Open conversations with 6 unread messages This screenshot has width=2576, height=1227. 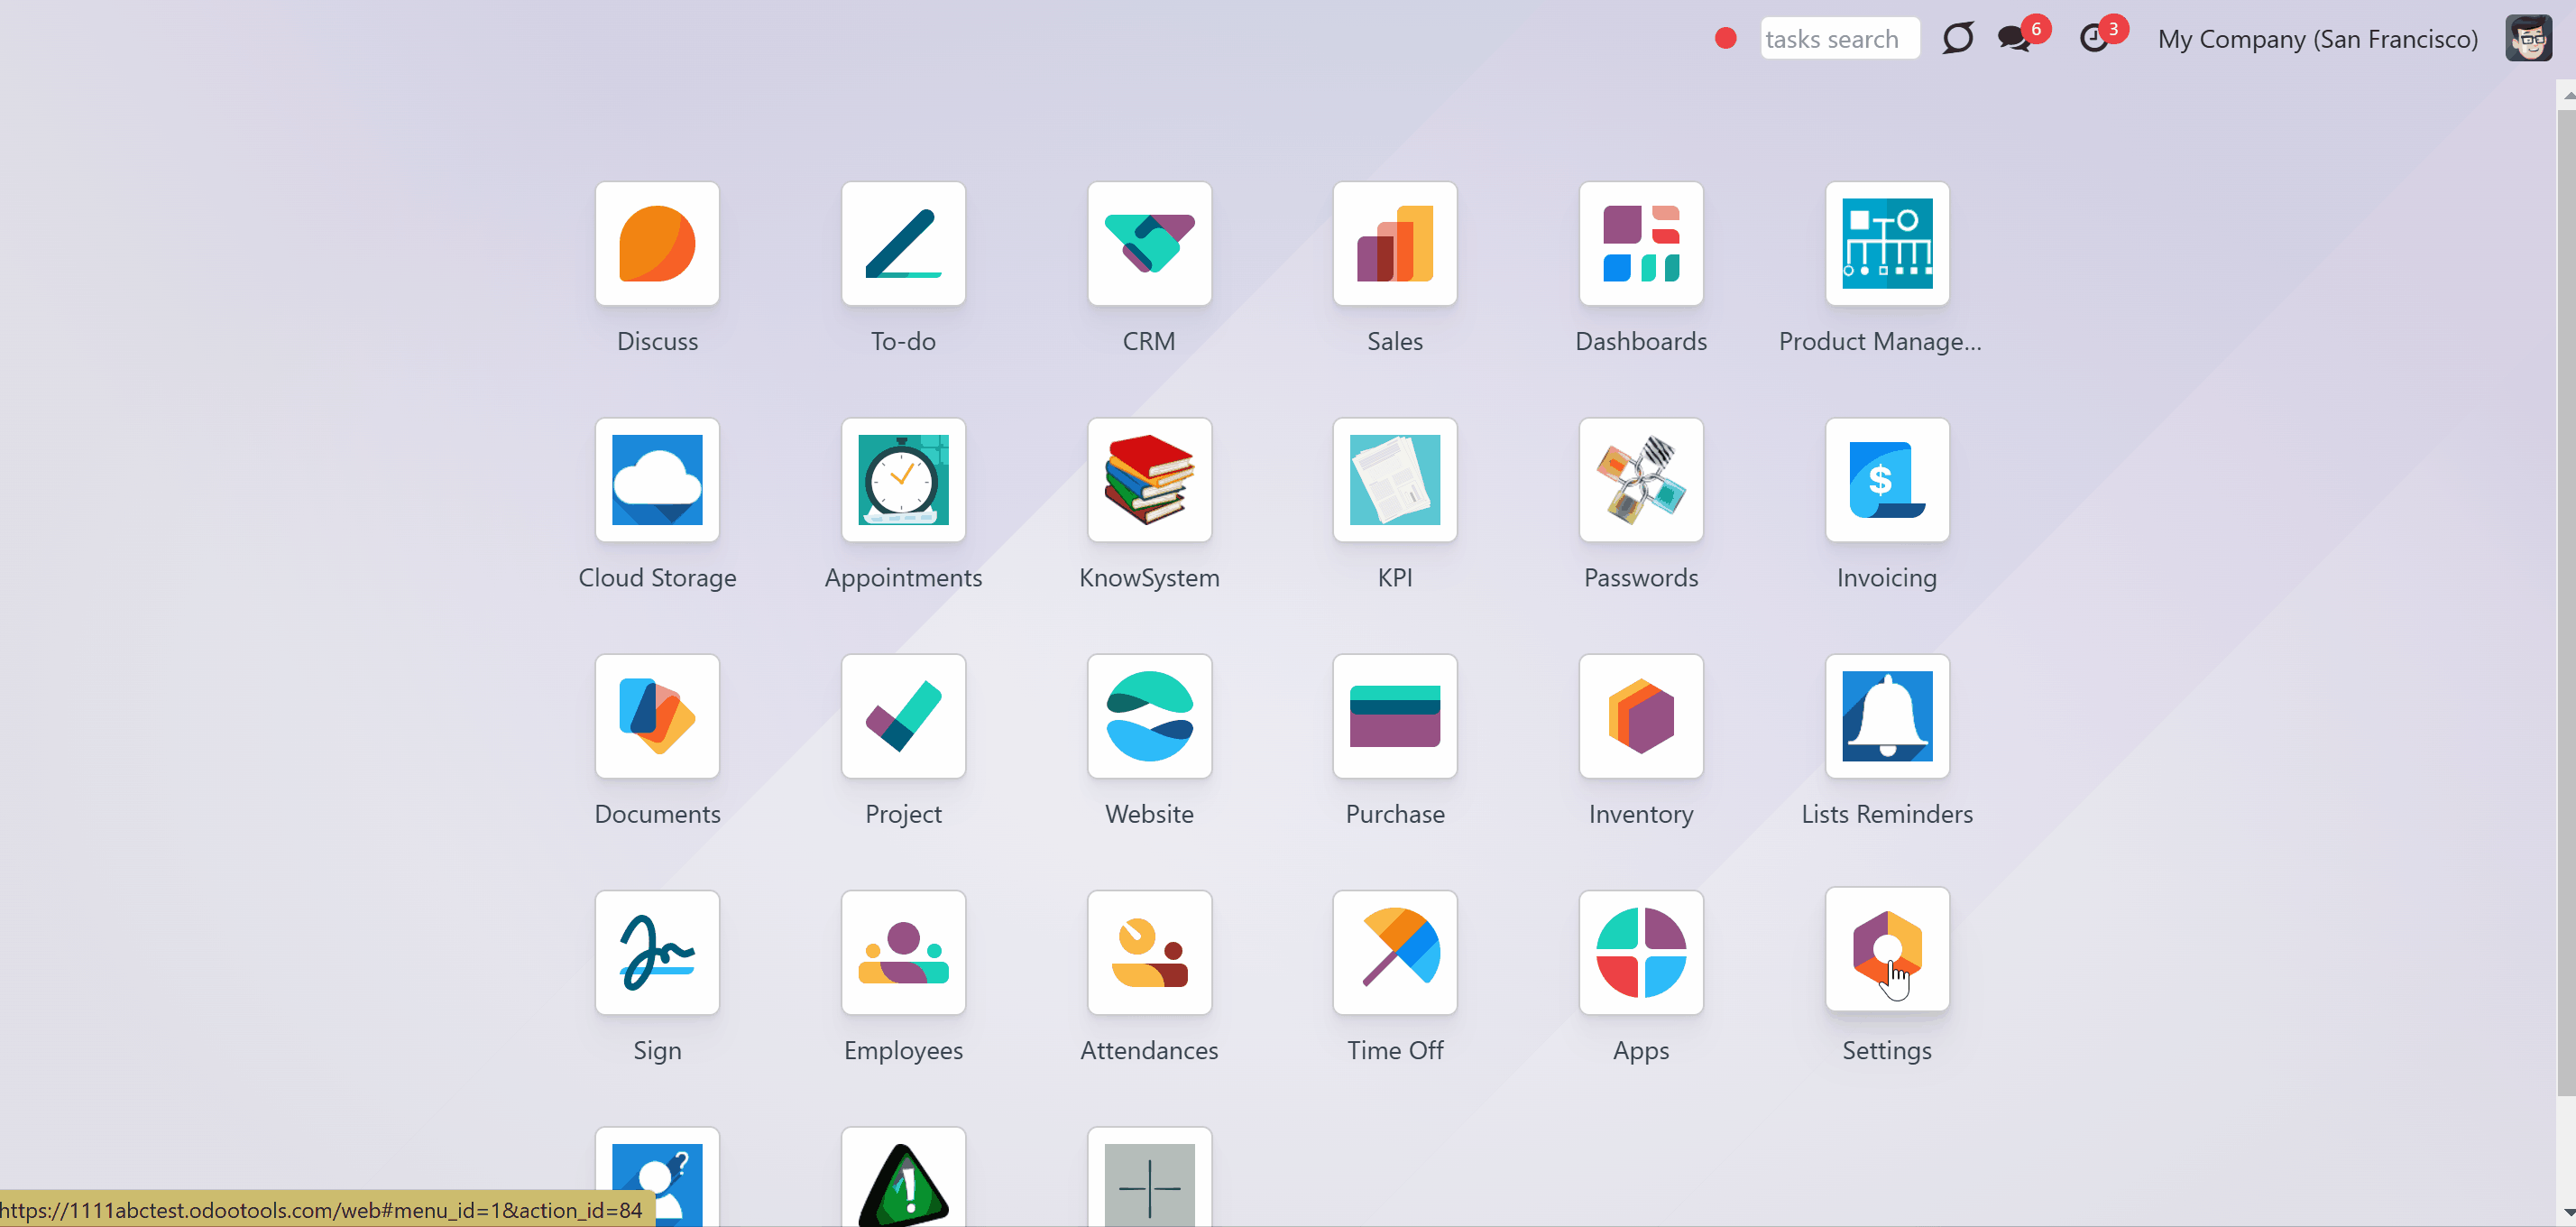tap(2022, 36)
